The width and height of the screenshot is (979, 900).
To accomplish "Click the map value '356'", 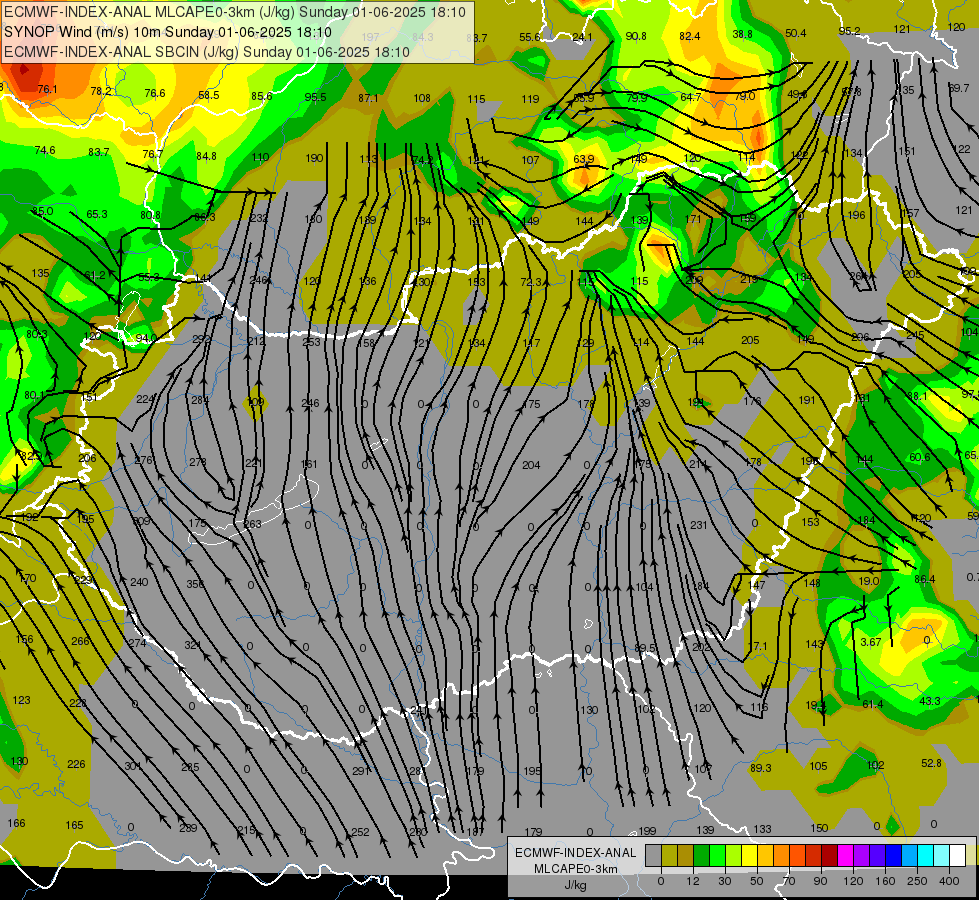I will pos(195,584).
